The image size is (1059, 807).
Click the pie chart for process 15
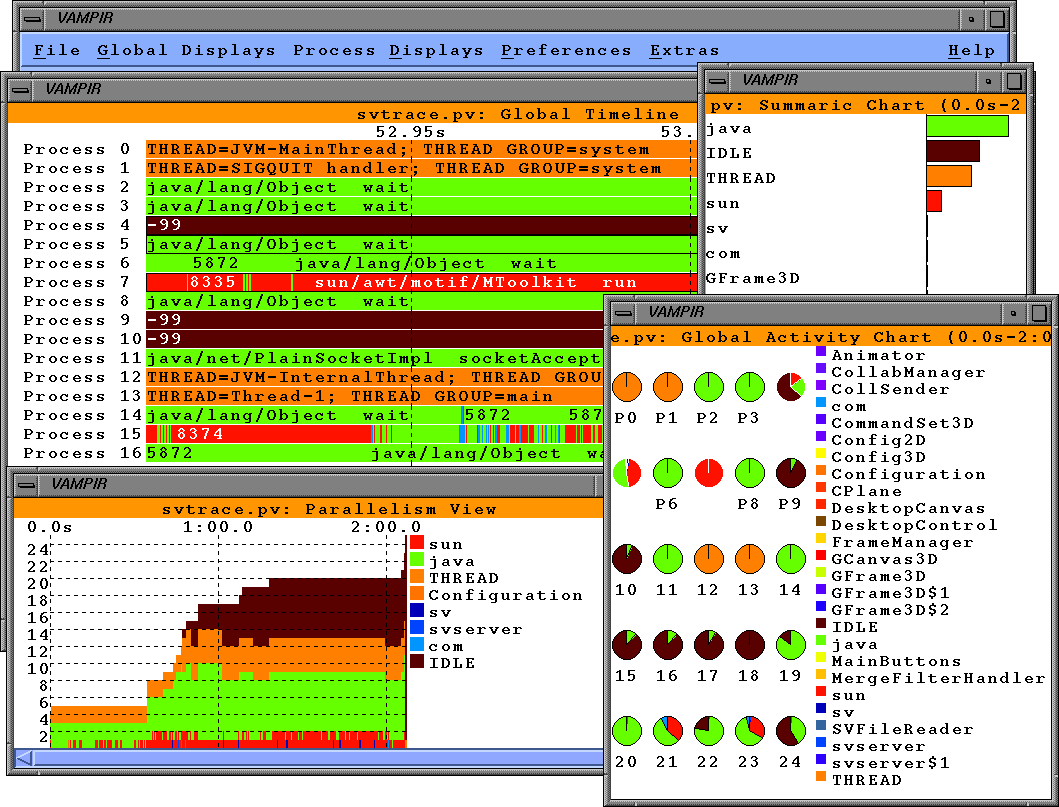point(627,645)
